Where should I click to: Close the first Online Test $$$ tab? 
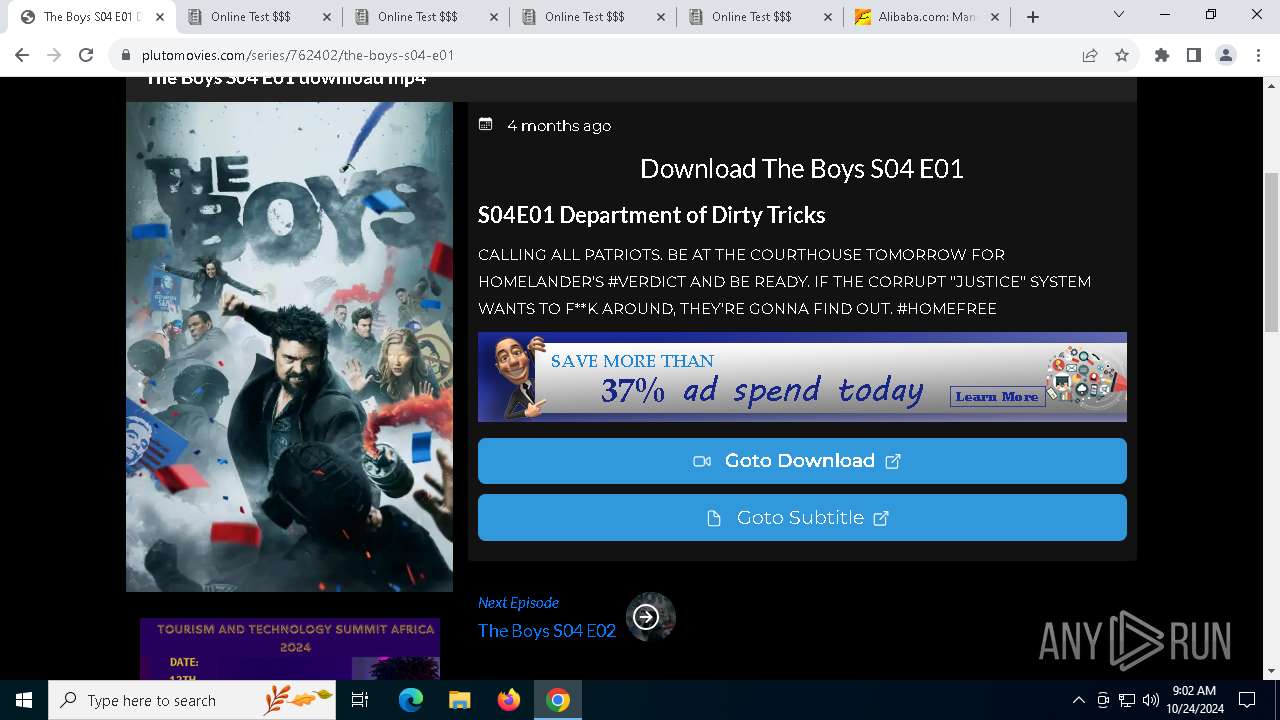click(327, 17)
